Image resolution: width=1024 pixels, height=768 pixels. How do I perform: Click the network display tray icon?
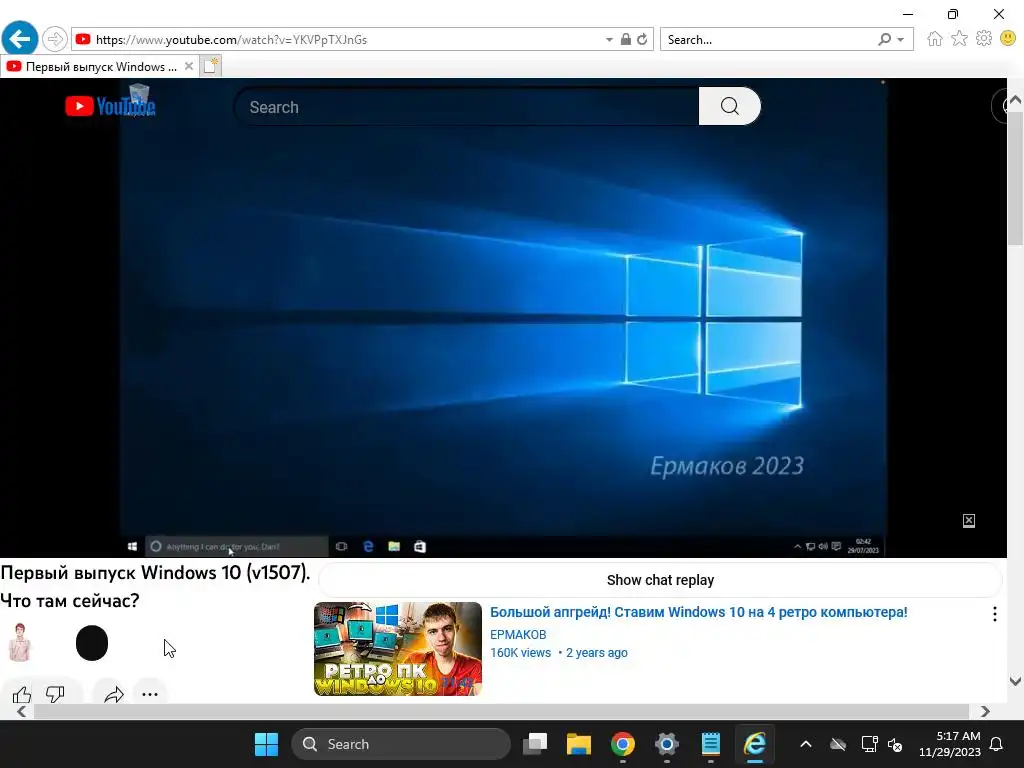click(869, 744)
